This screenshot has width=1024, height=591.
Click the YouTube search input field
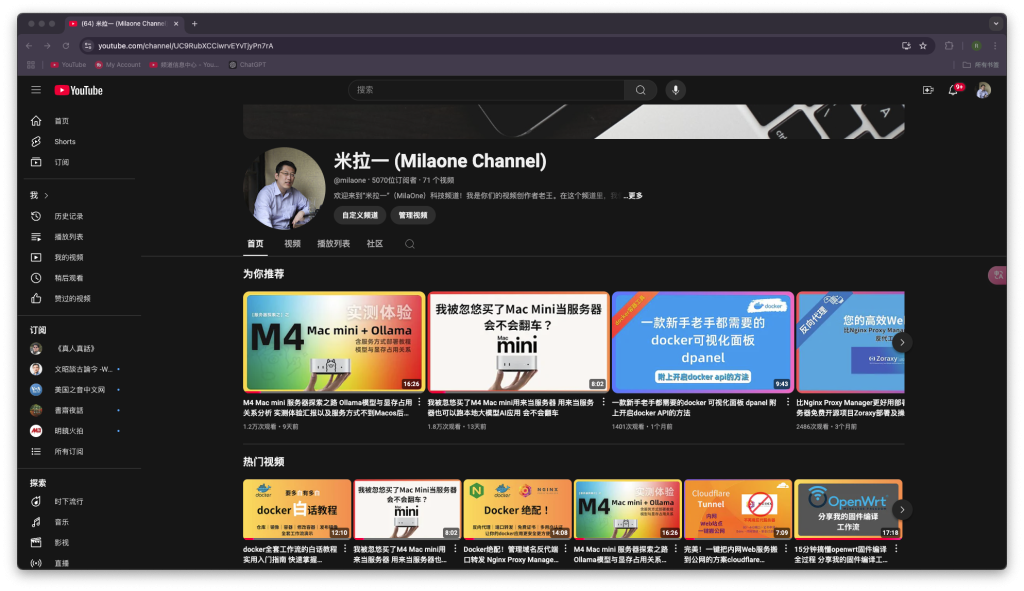[485, 90]
